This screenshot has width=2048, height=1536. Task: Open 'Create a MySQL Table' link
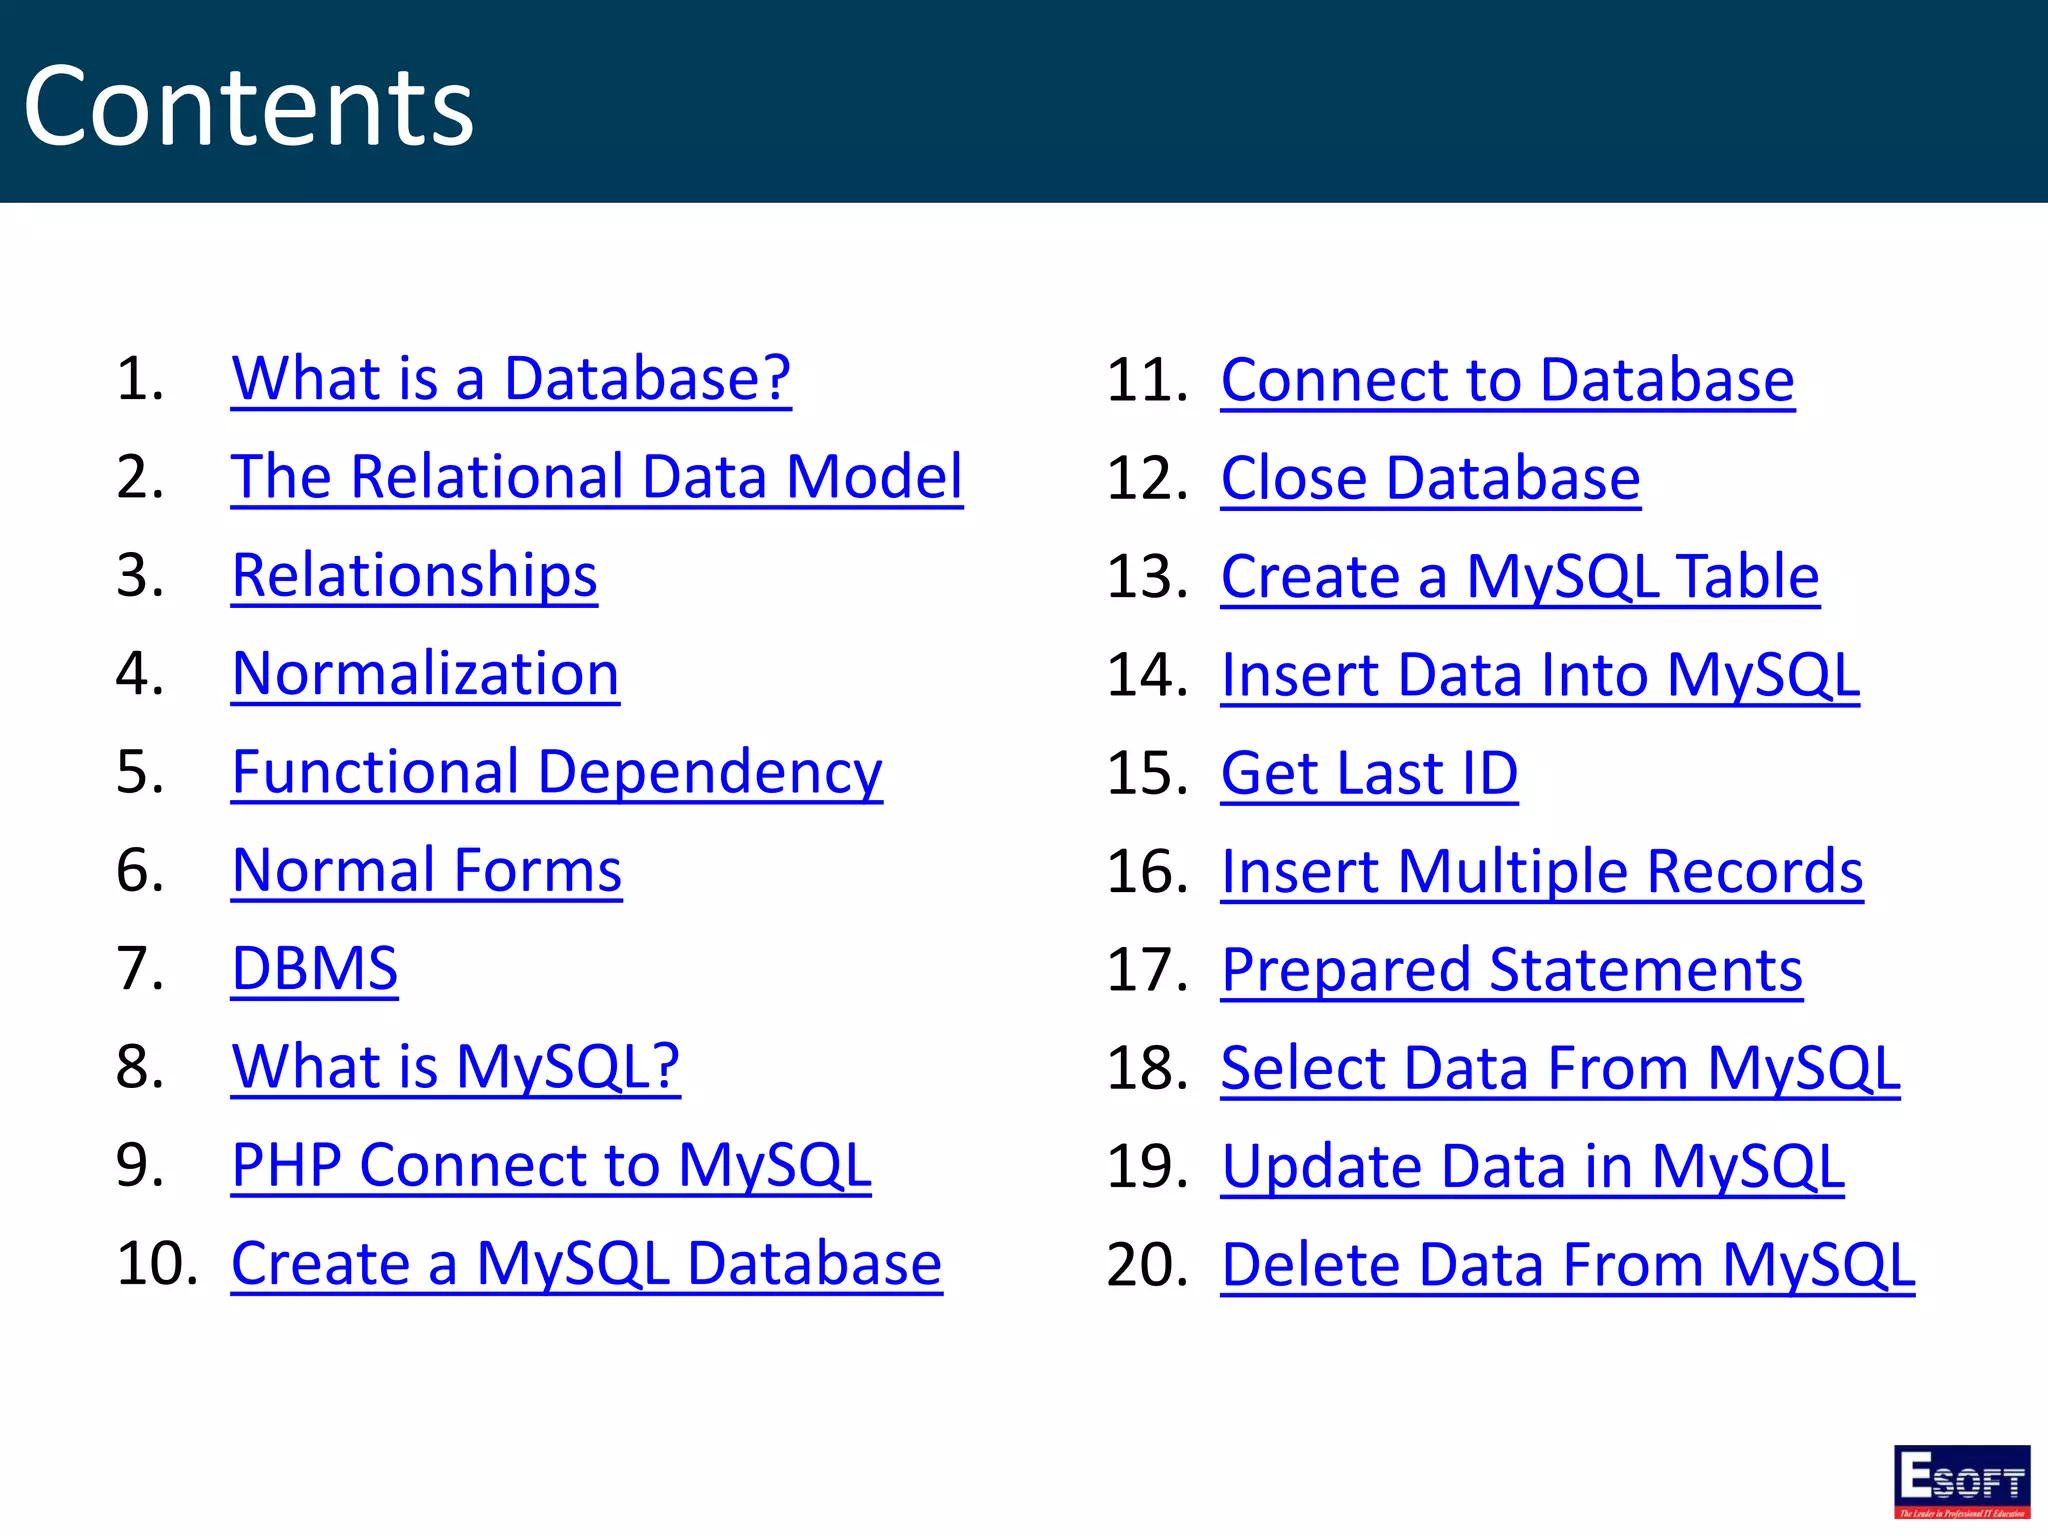[1519, 577]
